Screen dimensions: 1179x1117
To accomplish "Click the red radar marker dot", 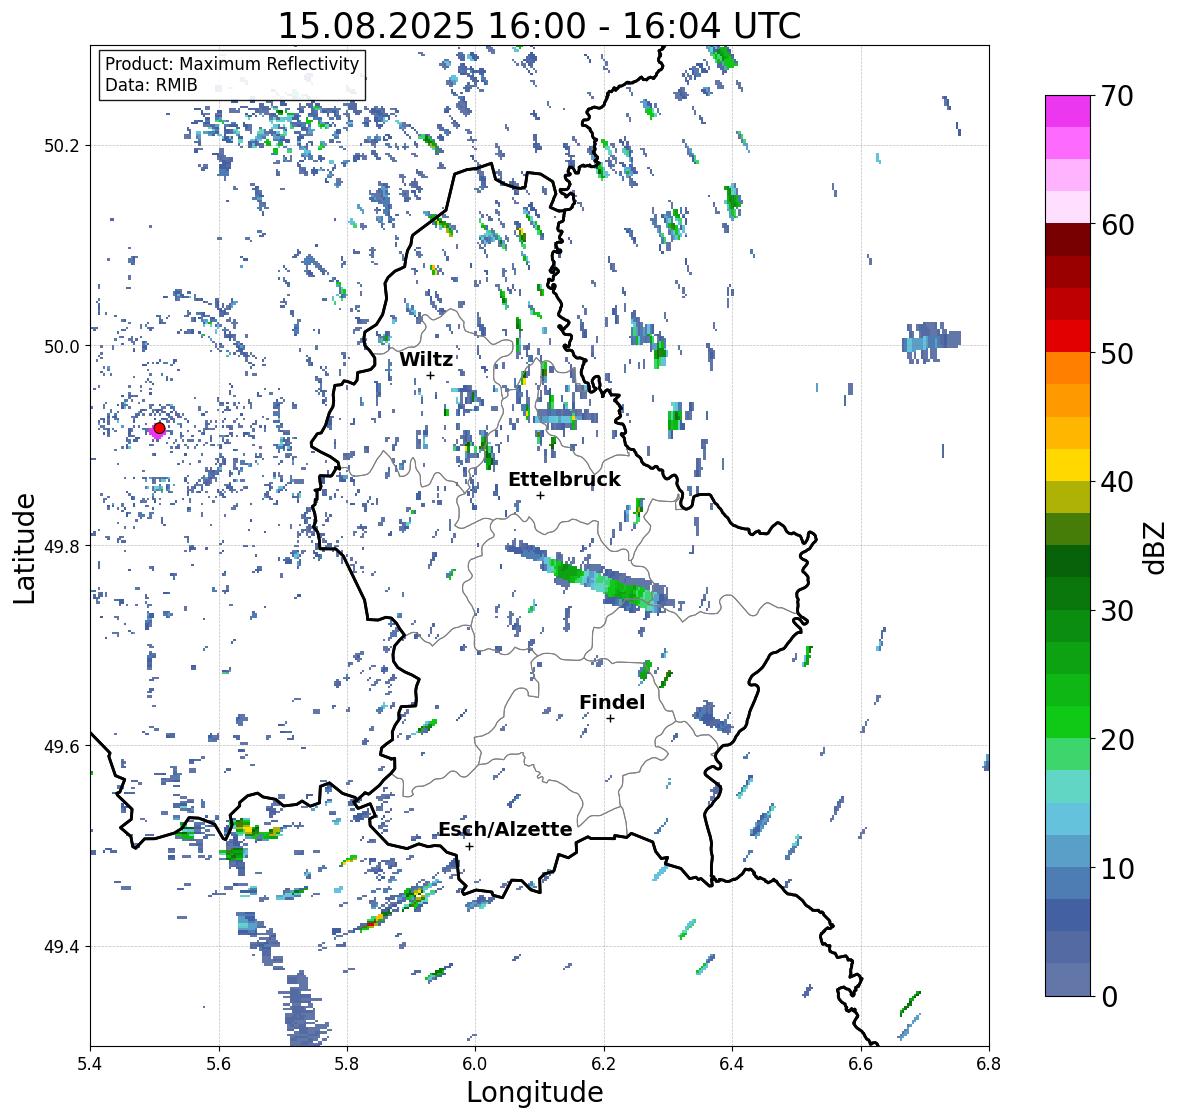I will click(159, 428).
